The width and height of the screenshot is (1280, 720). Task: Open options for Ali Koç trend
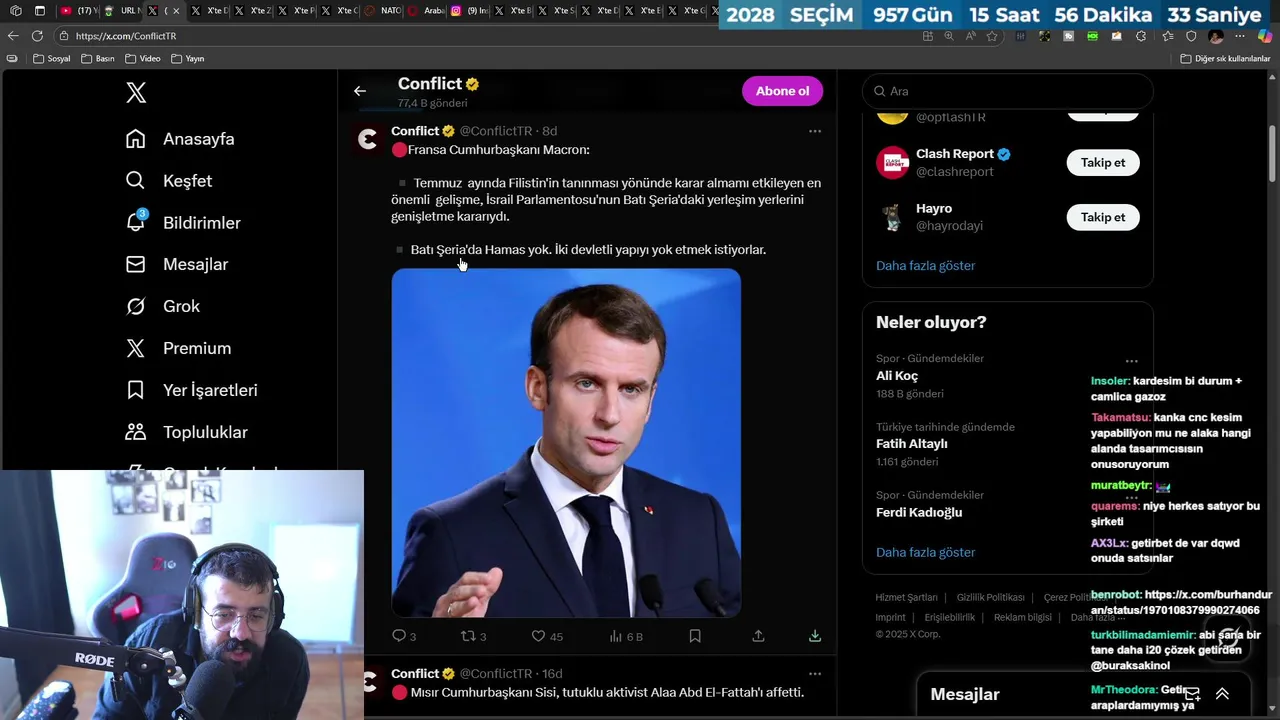click(x=1131, y=361)
